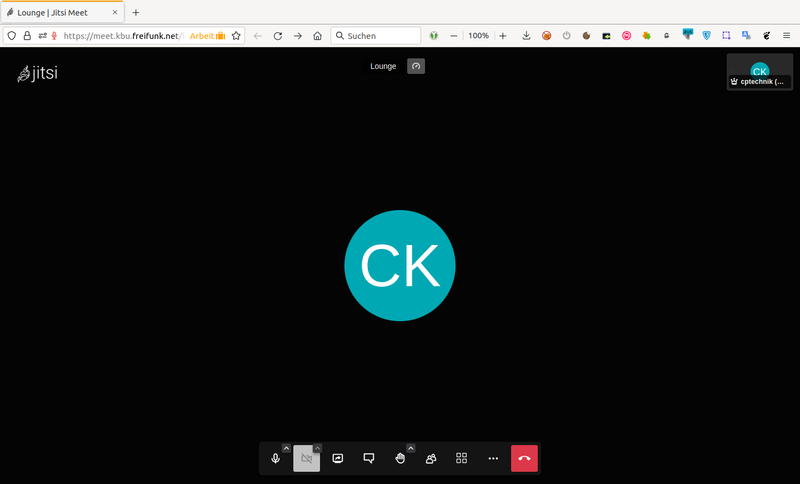Open the participants list

(431, 458)
